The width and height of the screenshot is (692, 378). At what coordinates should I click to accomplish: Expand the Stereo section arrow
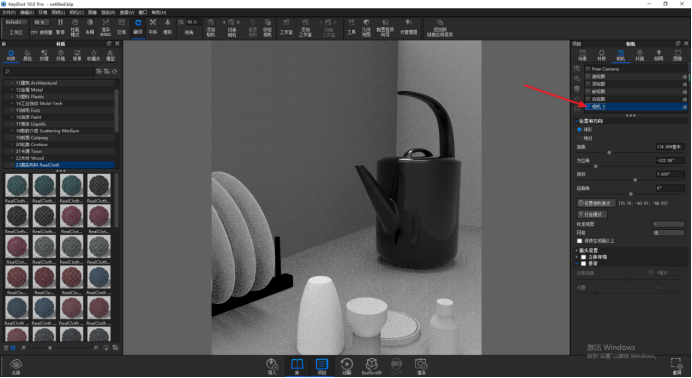(576, 257)
